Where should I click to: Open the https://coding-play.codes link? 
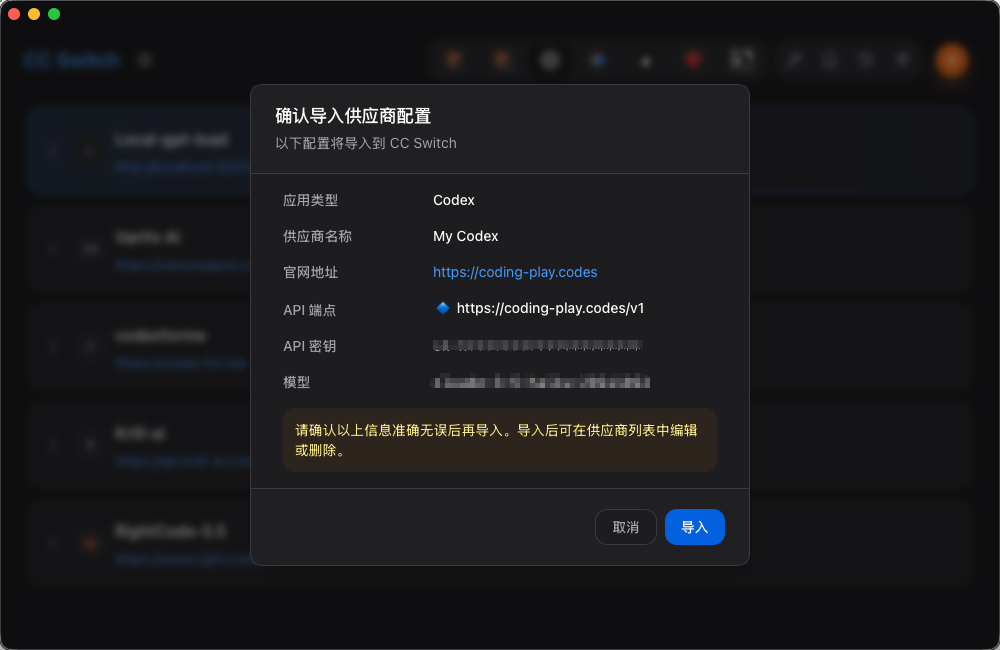515,272
